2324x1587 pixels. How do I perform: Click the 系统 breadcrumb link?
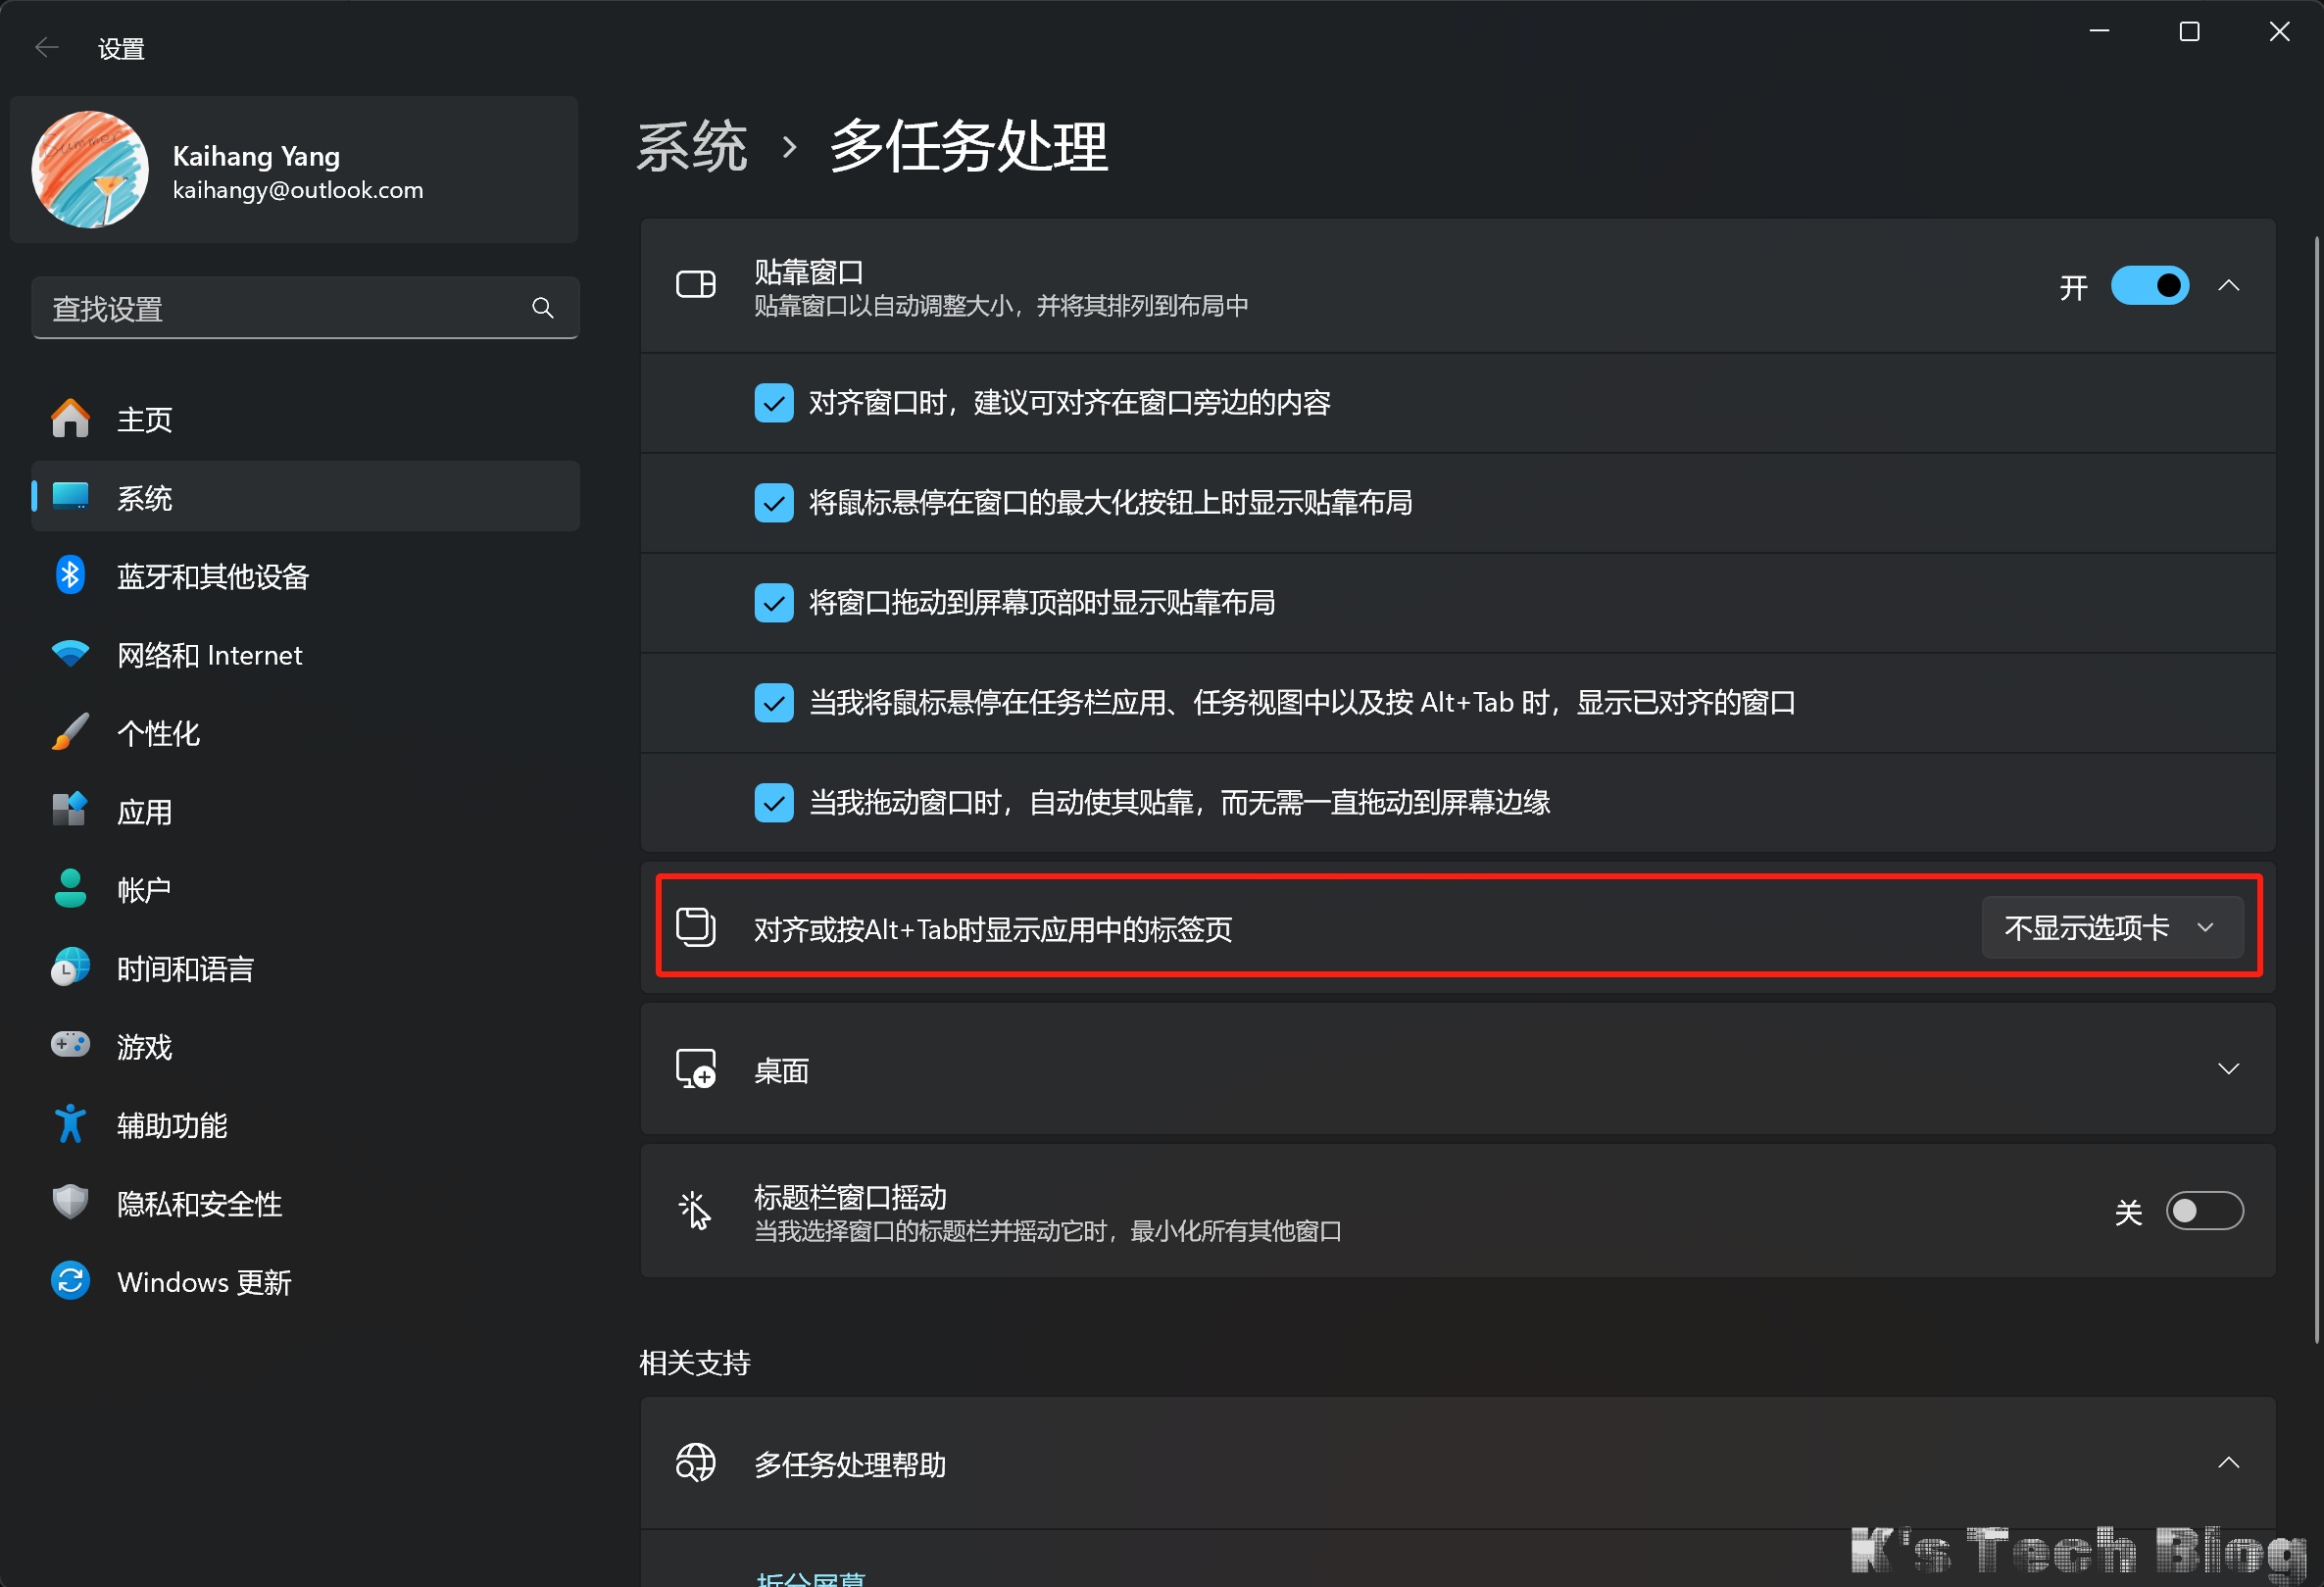(692, 147)
